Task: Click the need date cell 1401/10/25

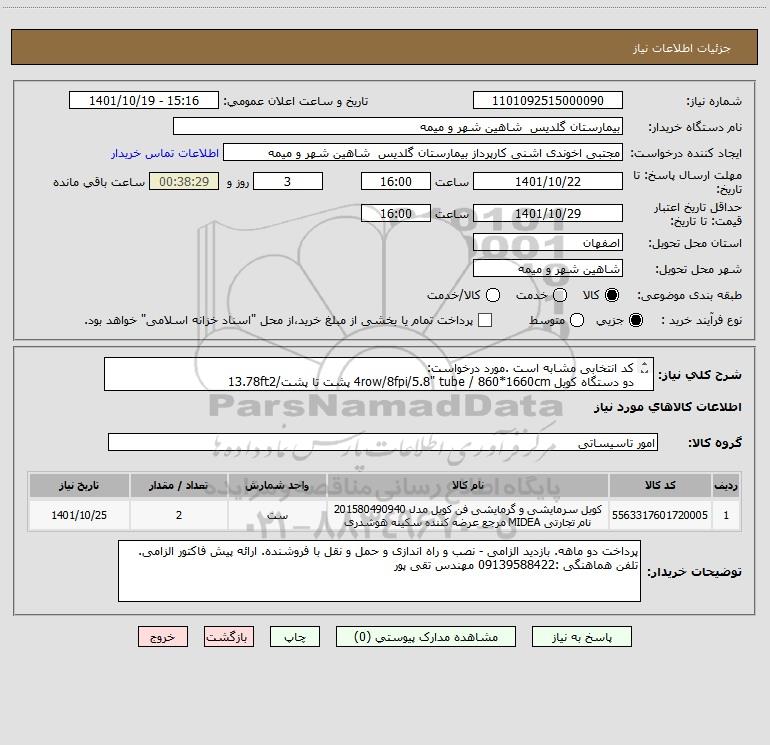Action: [79, 515]
